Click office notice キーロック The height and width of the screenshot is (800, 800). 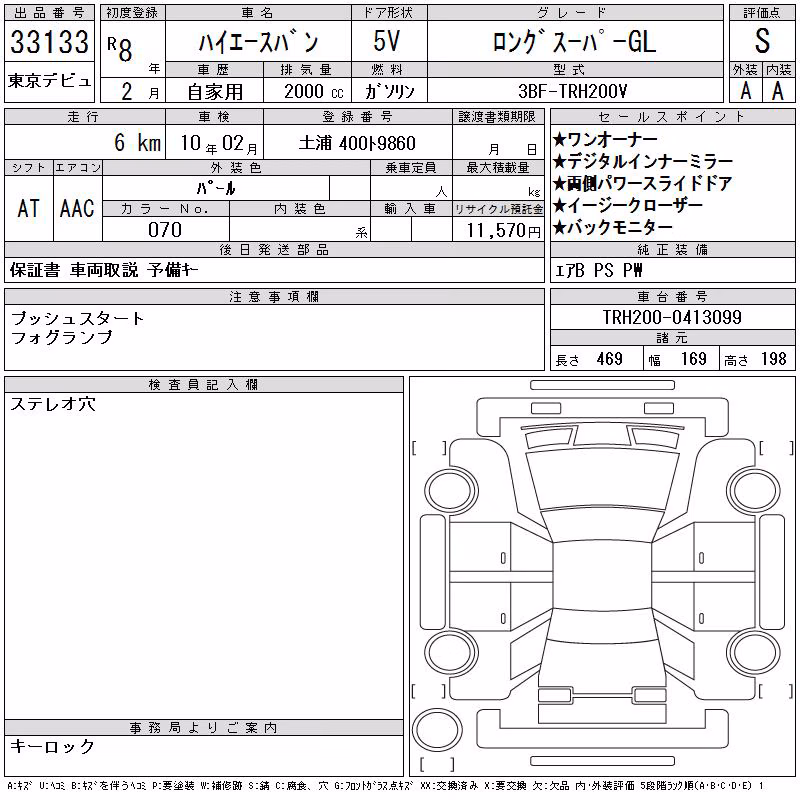pyautogui.click(x=53, y=746)
